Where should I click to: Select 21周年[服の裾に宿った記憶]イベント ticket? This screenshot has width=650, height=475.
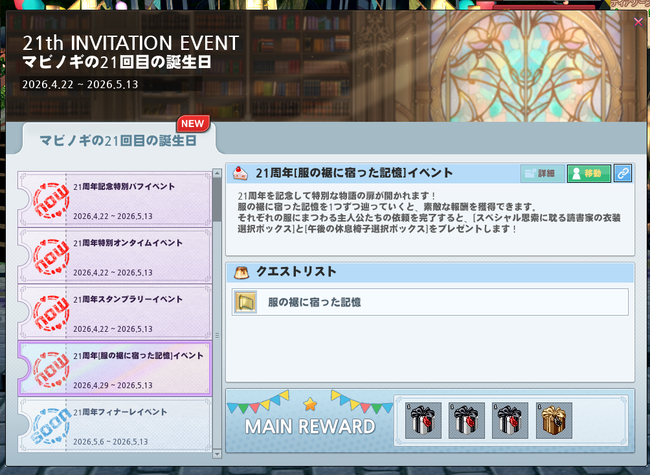[115, 369]
